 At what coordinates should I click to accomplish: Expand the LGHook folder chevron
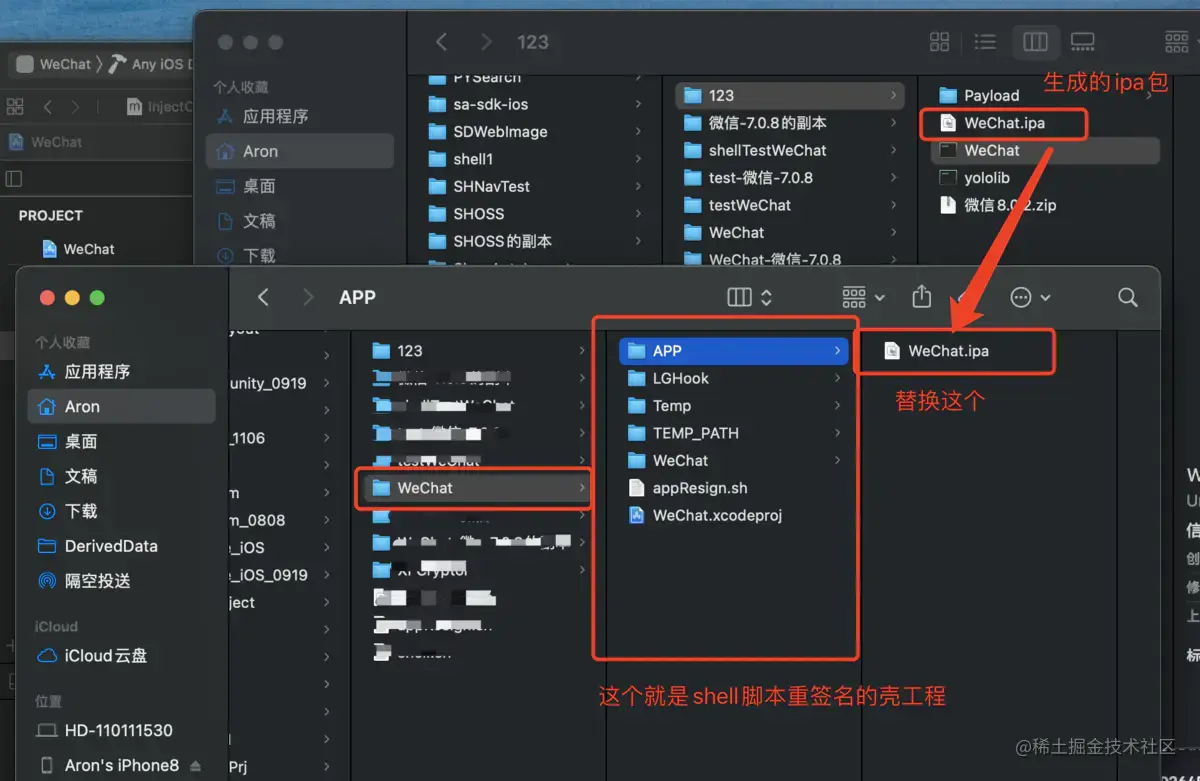tap(837, 378)
